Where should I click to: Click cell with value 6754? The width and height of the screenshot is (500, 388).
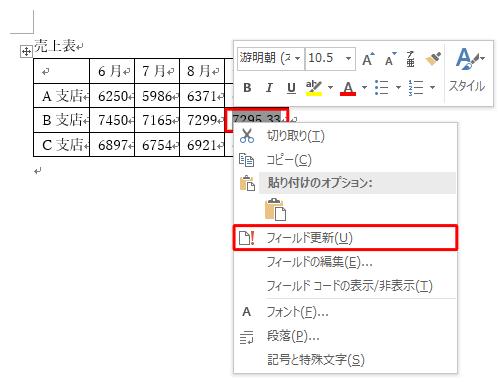point(157,145)
